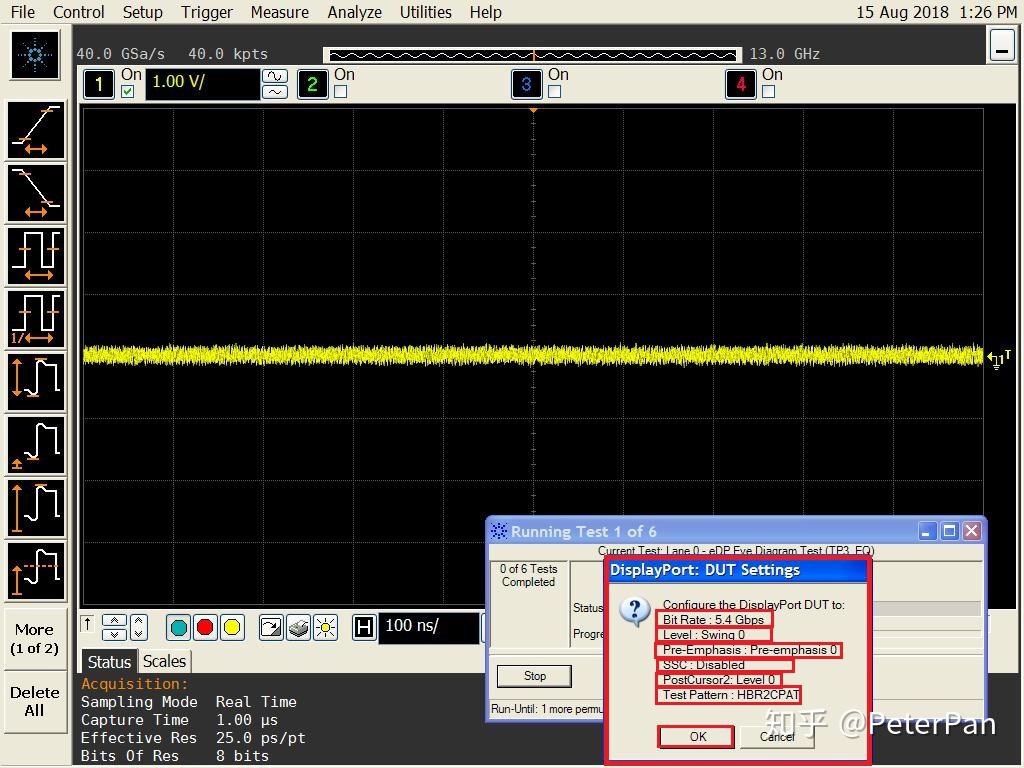The width and height of the screenshot is (1024, 768).
Task: Expand measurements with More (1 of 2)
Action: [x=35, y=639]
